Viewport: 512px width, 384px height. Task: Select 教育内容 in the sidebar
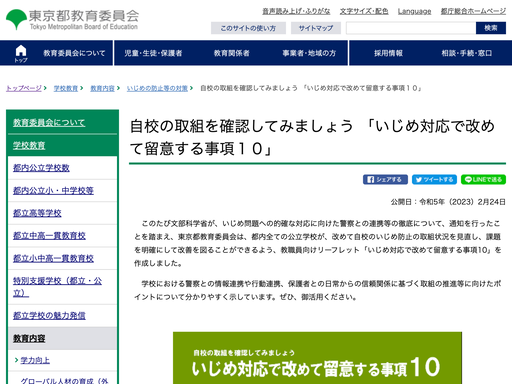click(29, 338)
